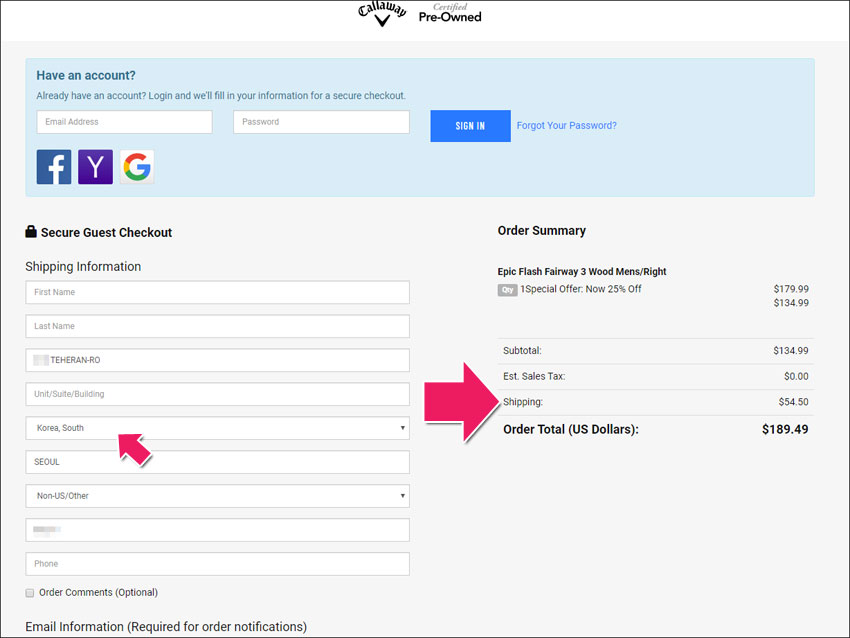Click the Last Name field
850x638 pixels.
tap(217, 326)
